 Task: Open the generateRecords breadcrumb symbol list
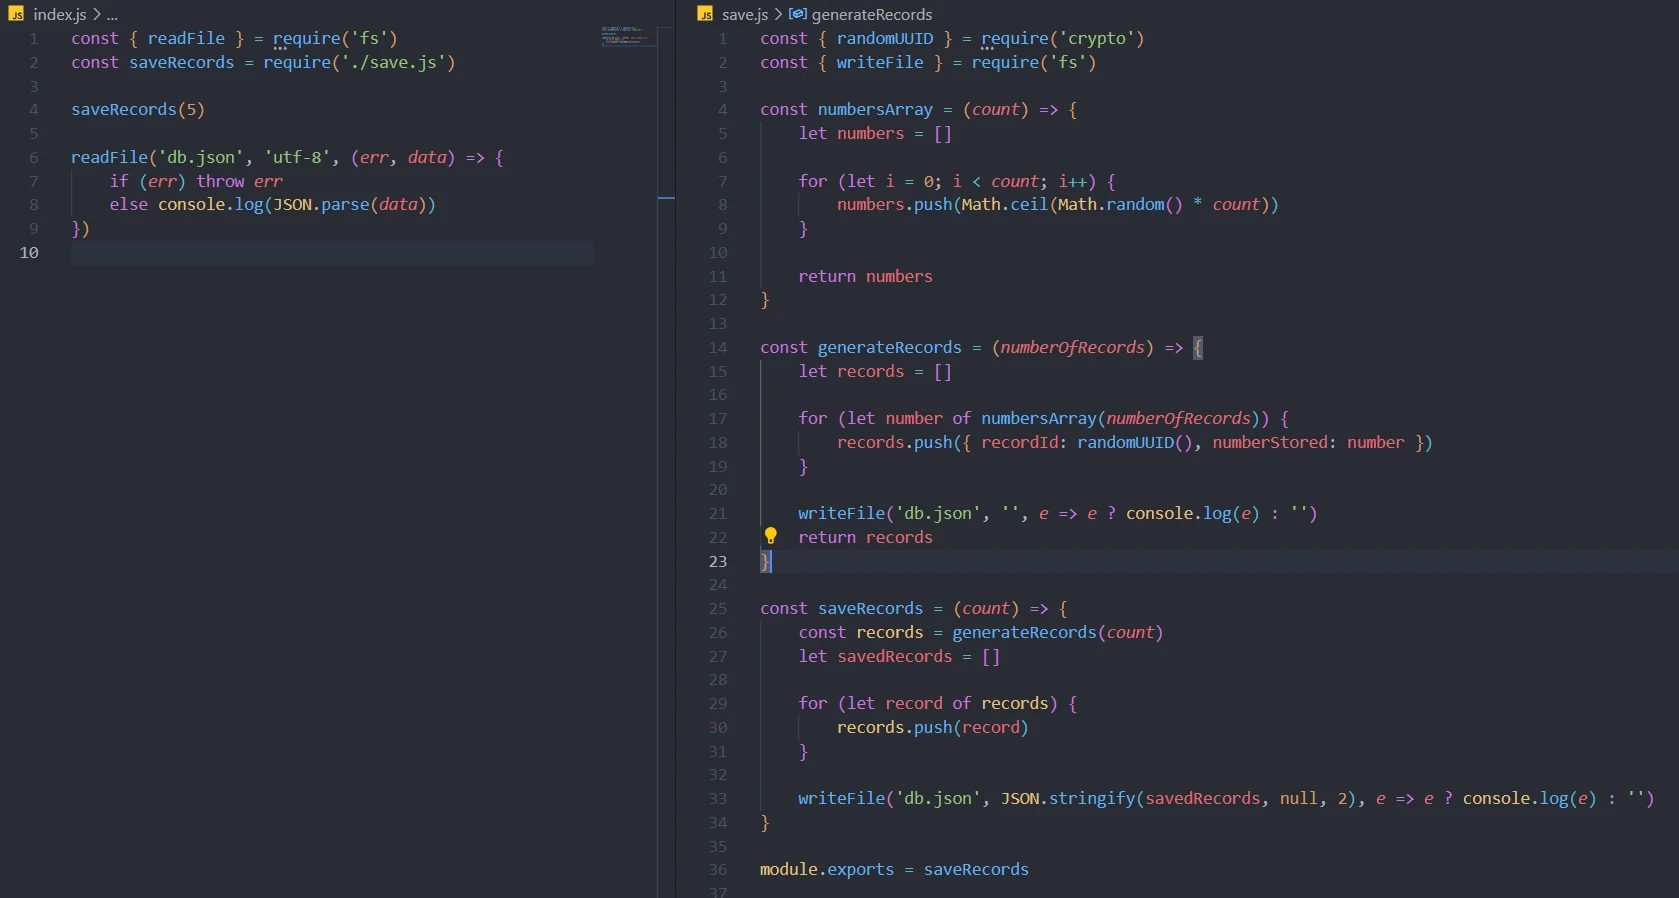click(871, 14)
